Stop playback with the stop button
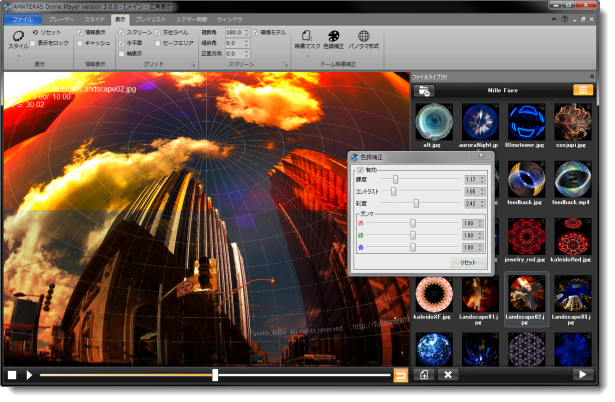This screenshot has height=402, width=615. [x=12, y=375]
